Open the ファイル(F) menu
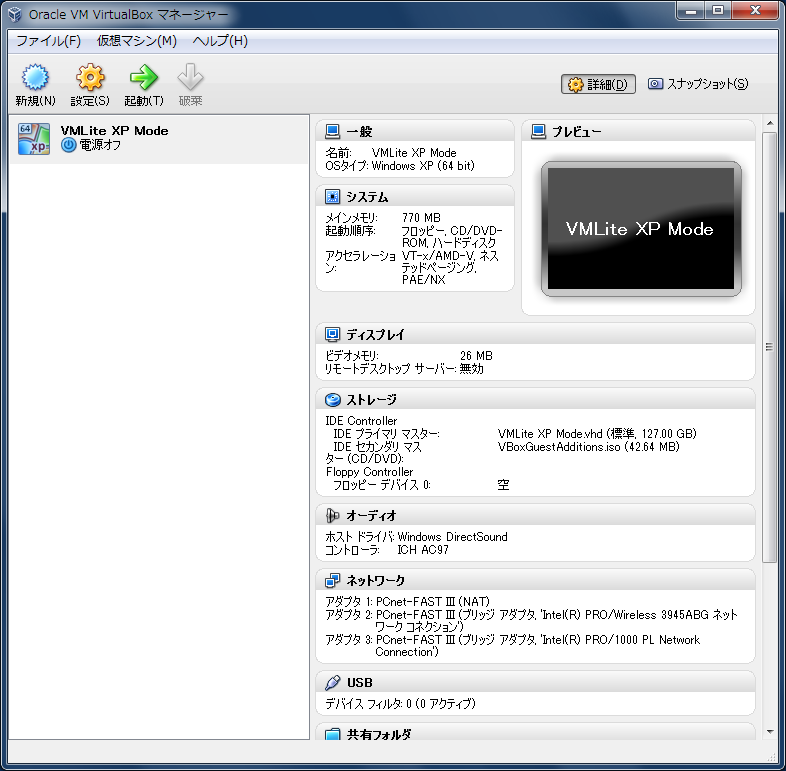The image size is (786, 771). 48,41
